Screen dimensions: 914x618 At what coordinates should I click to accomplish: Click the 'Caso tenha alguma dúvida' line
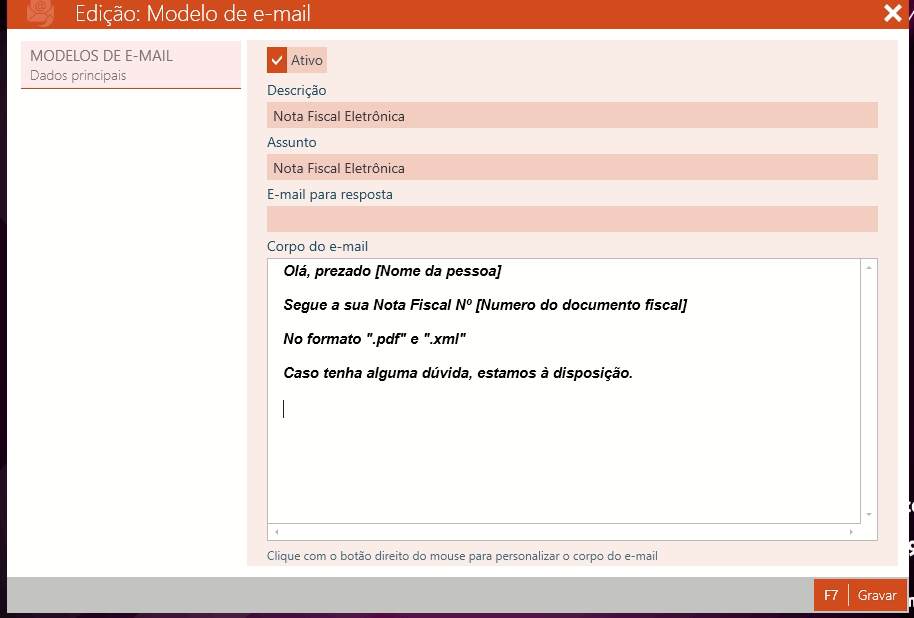(458, 373)
